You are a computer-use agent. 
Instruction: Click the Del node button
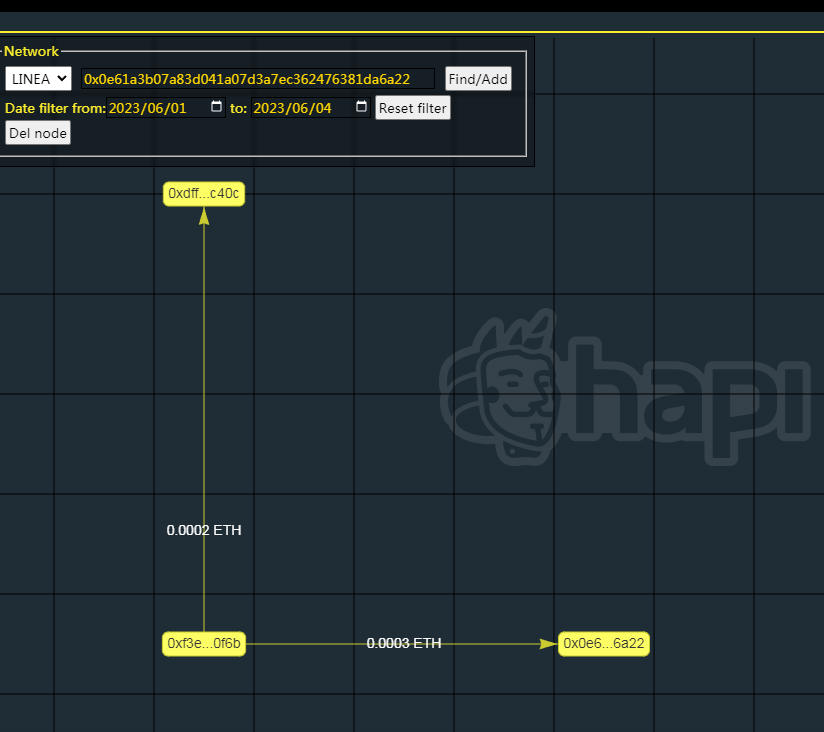(38, 133)
